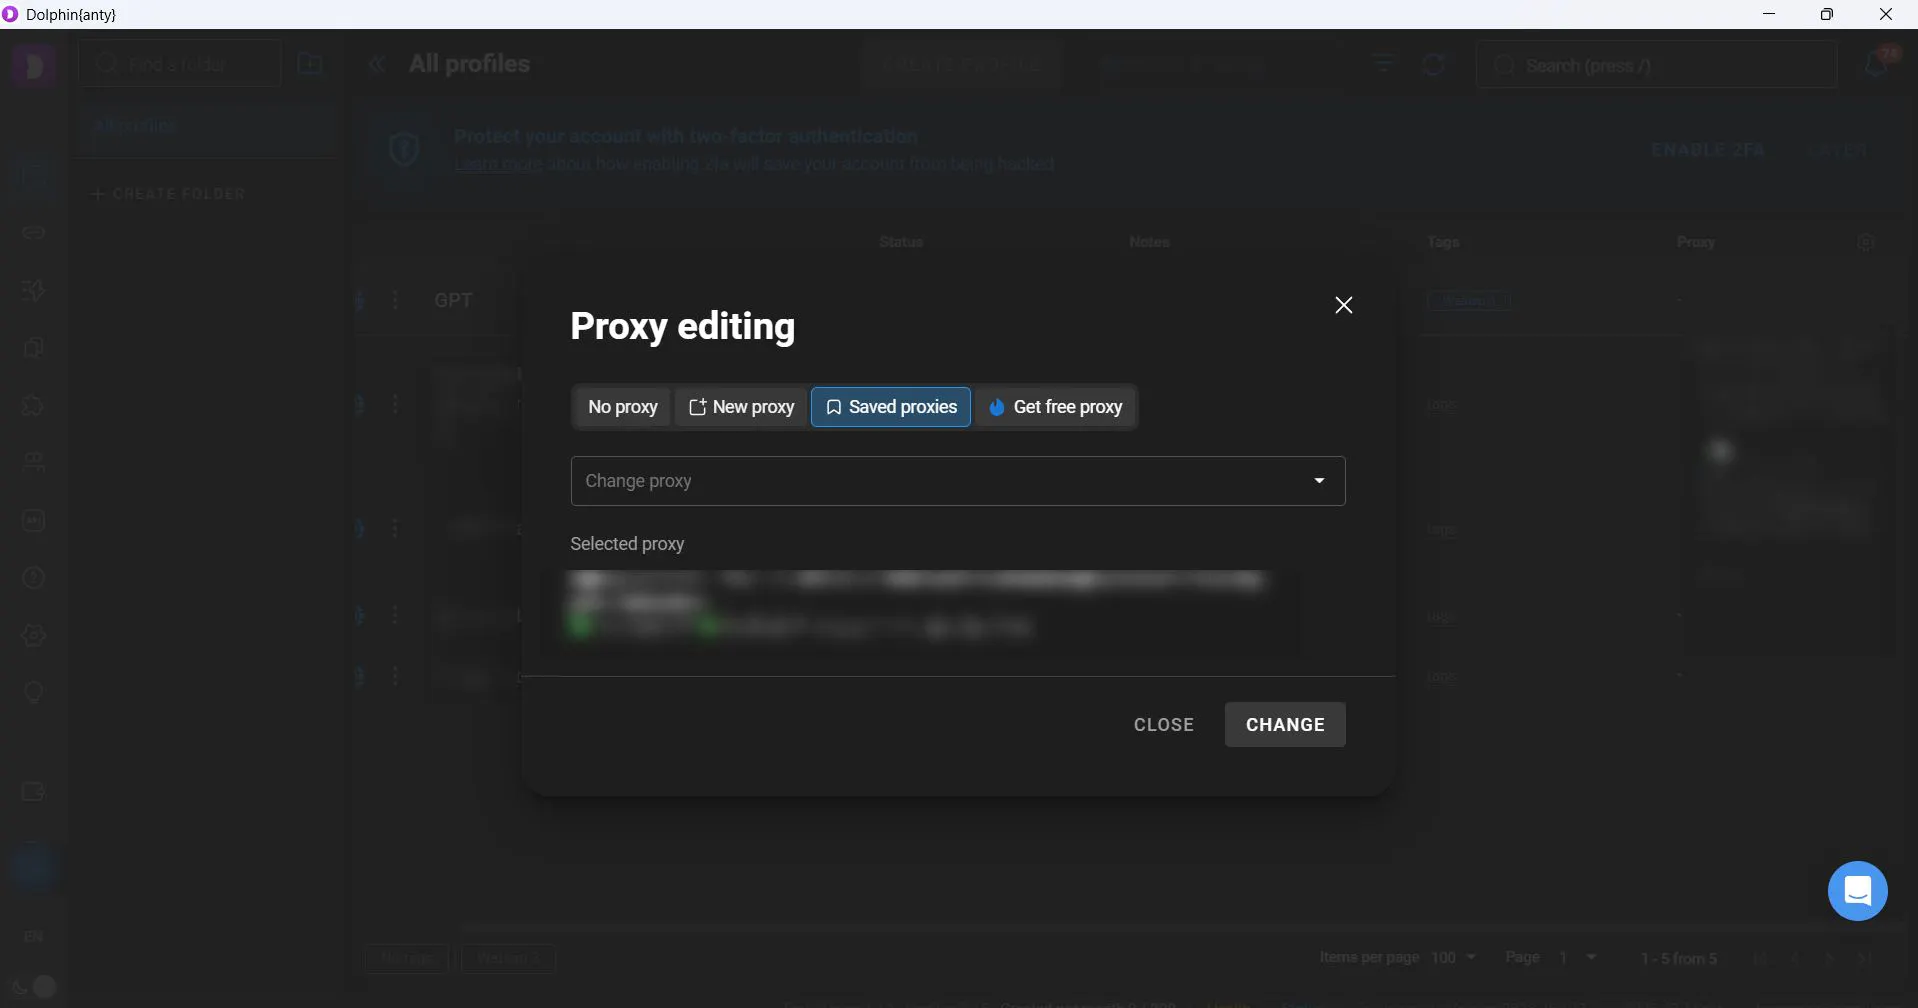Open the automation lightning icon in sidebar

(34, 291)
